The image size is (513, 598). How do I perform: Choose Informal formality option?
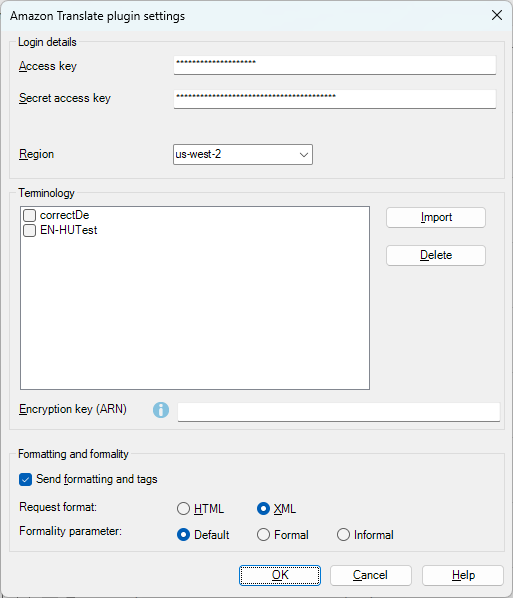coord(343,535)
